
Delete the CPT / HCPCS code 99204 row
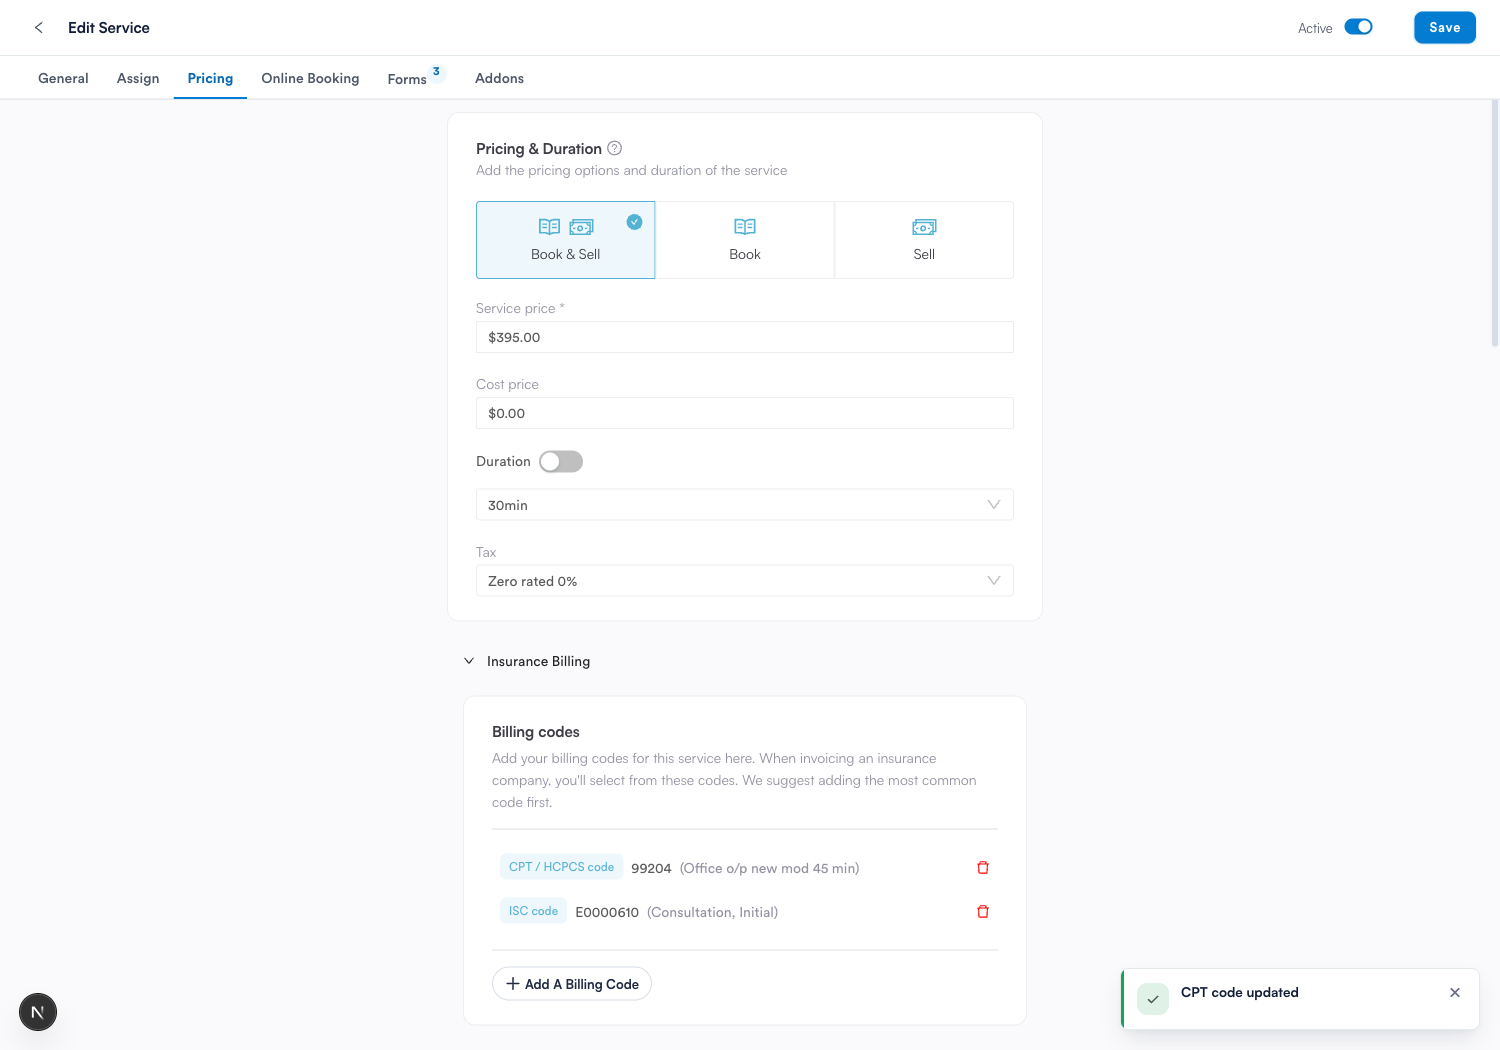pyautogui.click(x=983, y=867)
